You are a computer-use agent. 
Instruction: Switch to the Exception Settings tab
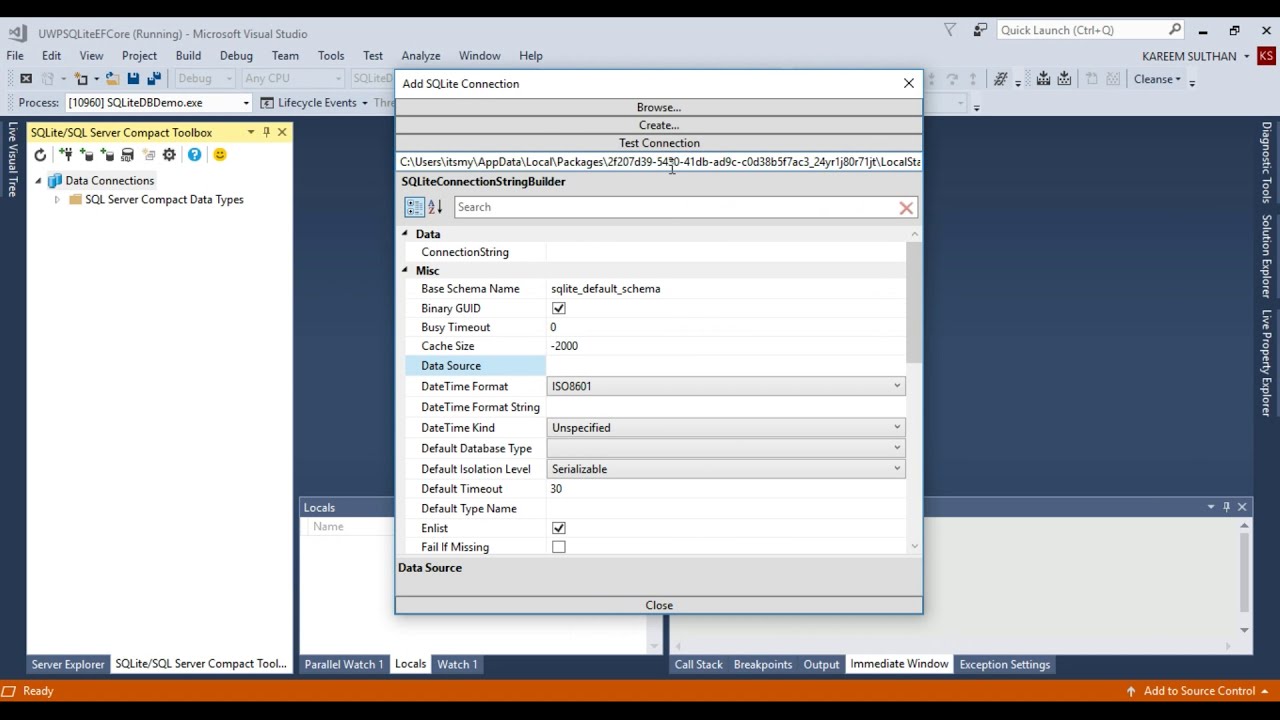tap(1005, 664)
